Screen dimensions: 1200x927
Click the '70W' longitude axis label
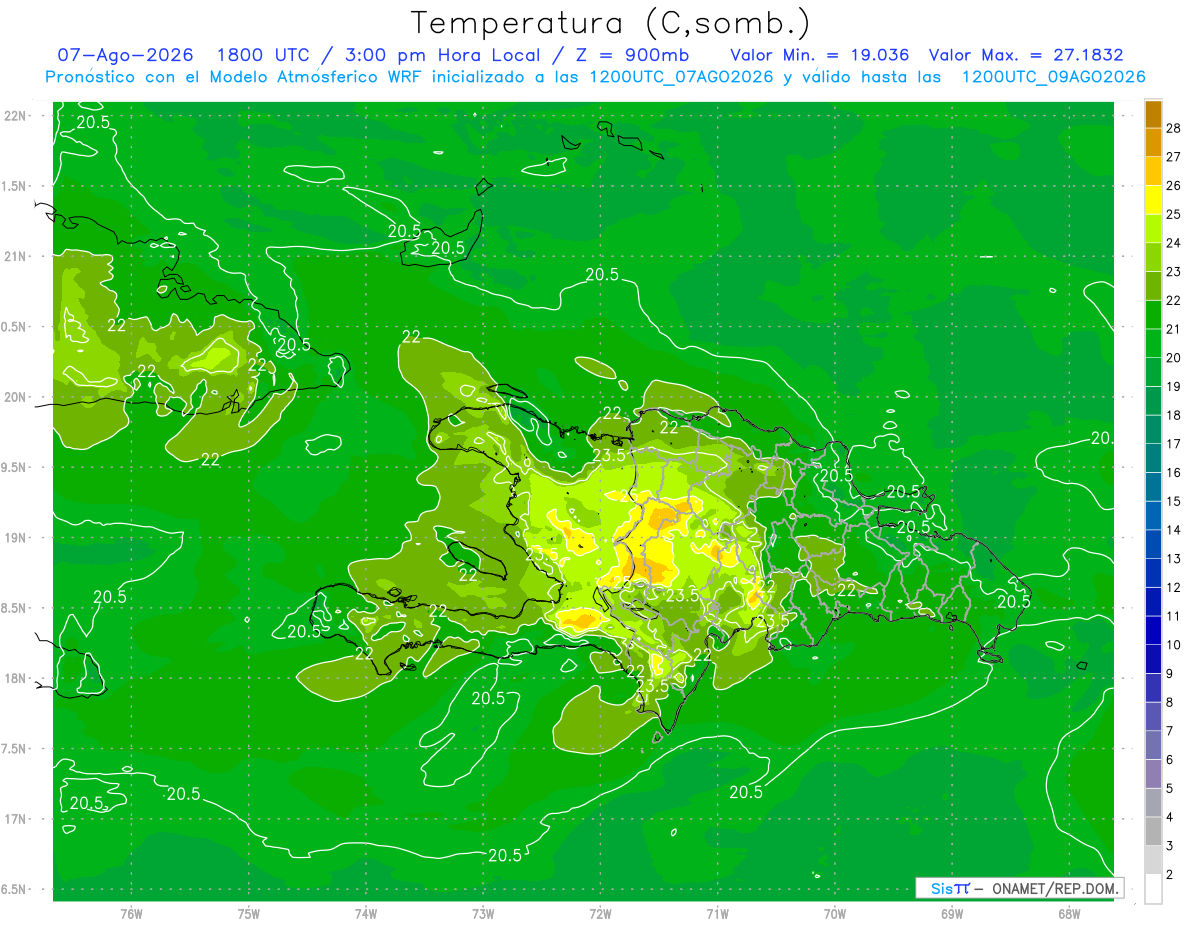(x=835, y=914)
